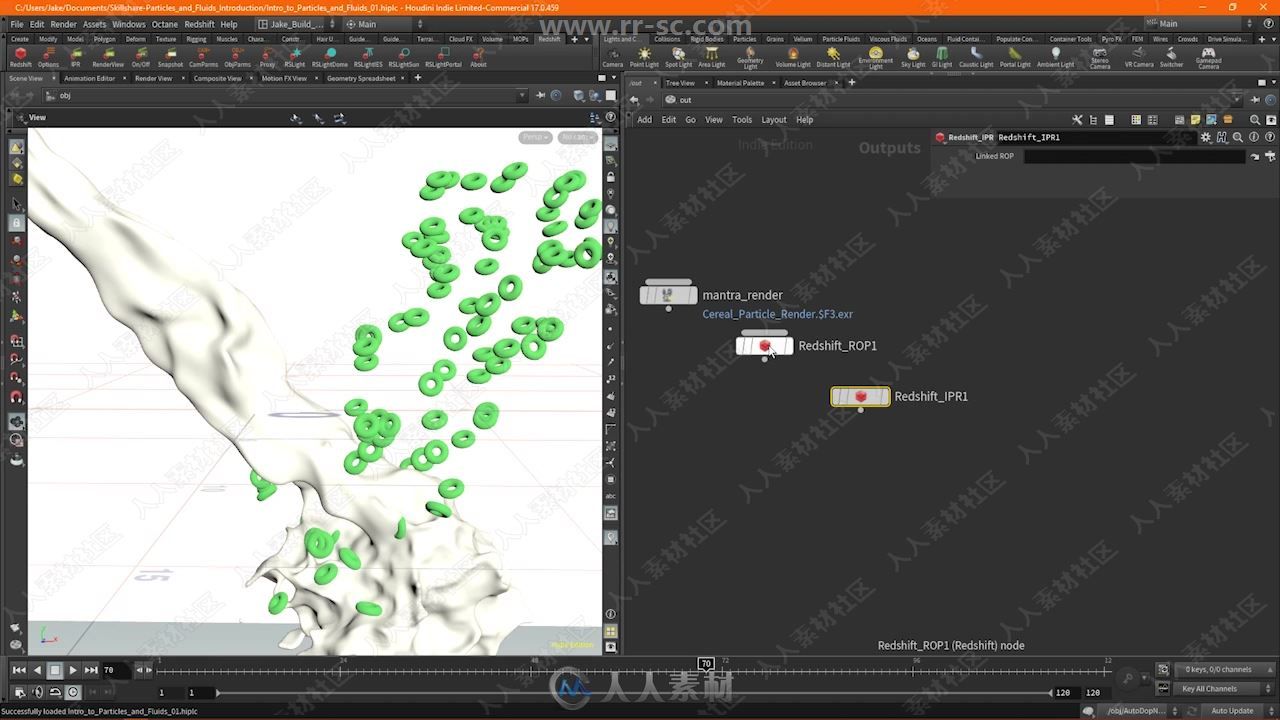1280x720 pixels.
Task: Create an Environment Light
Action: (875, 57)
